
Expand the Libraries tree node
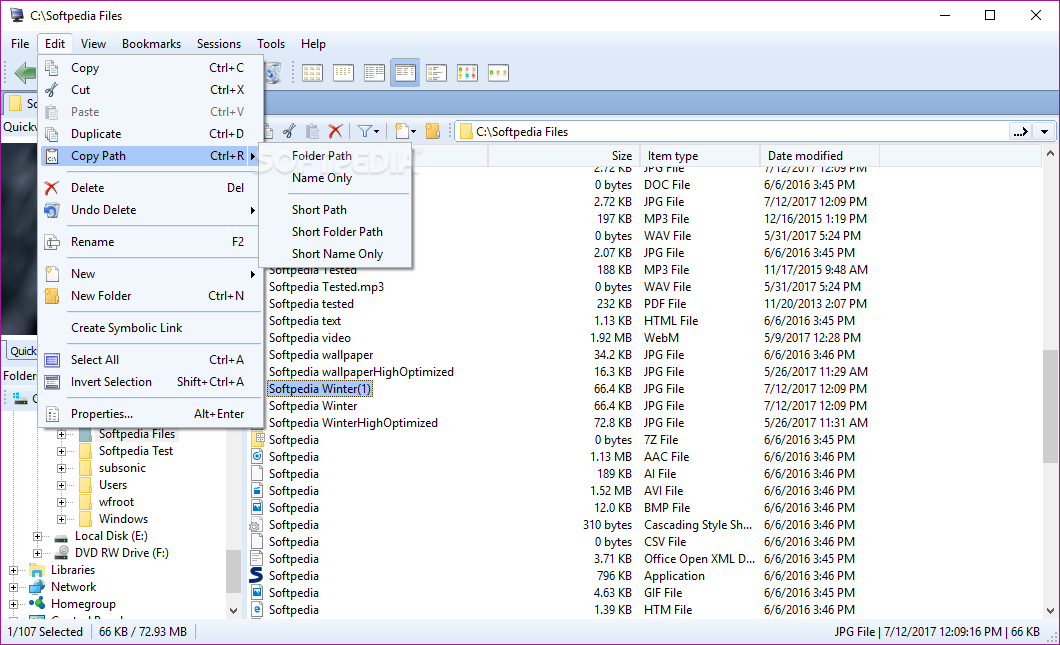point(14,570)
